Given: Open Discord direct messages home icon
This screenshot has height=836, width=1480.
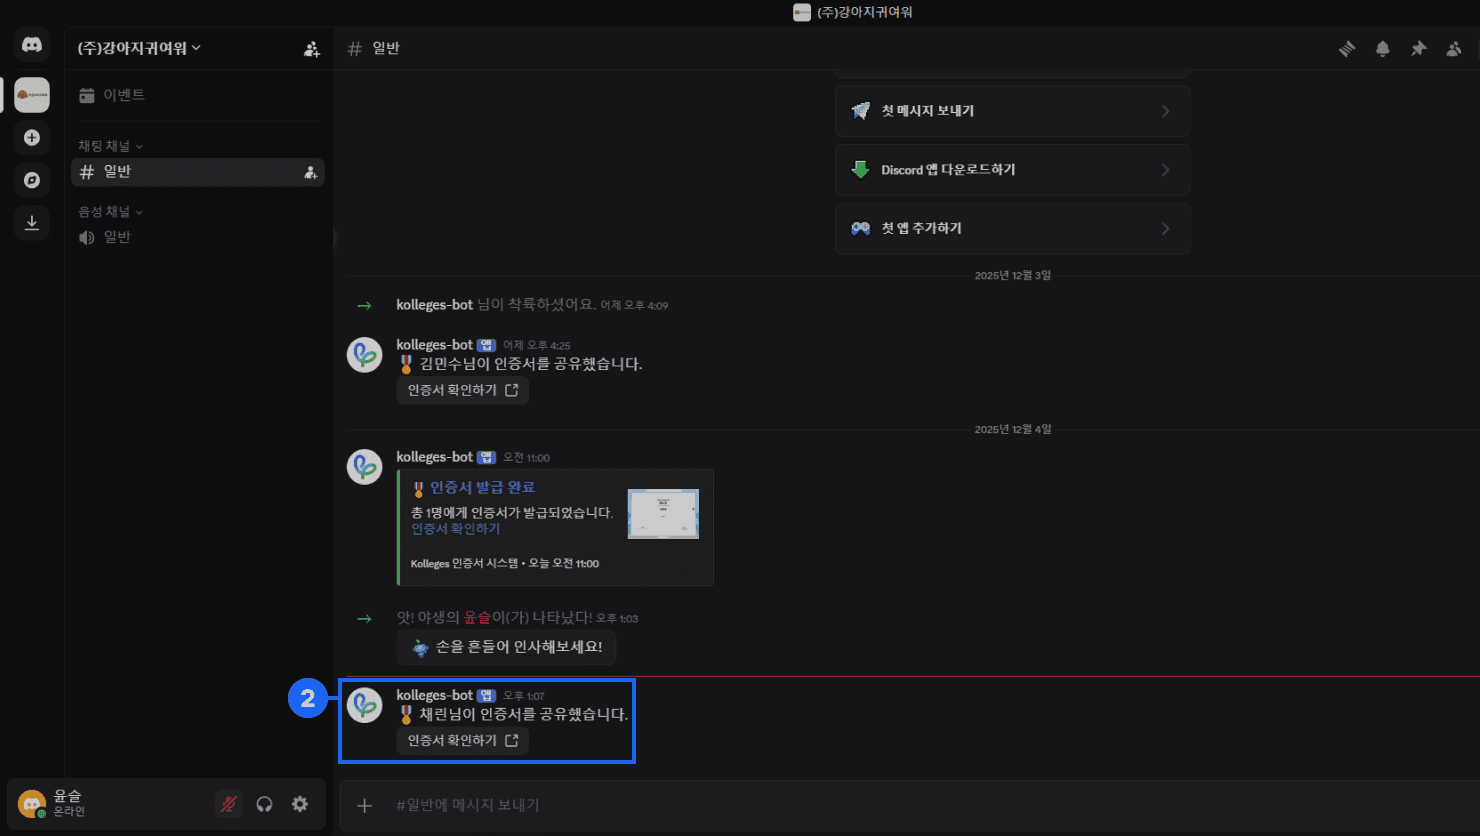Looking at the screenshot, I should (x=32, y=45).
